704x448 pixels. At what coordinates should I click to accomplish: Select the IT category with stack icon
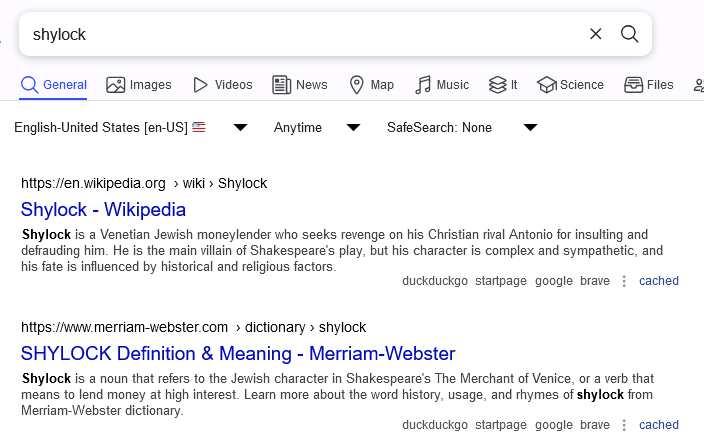[503, 85]
